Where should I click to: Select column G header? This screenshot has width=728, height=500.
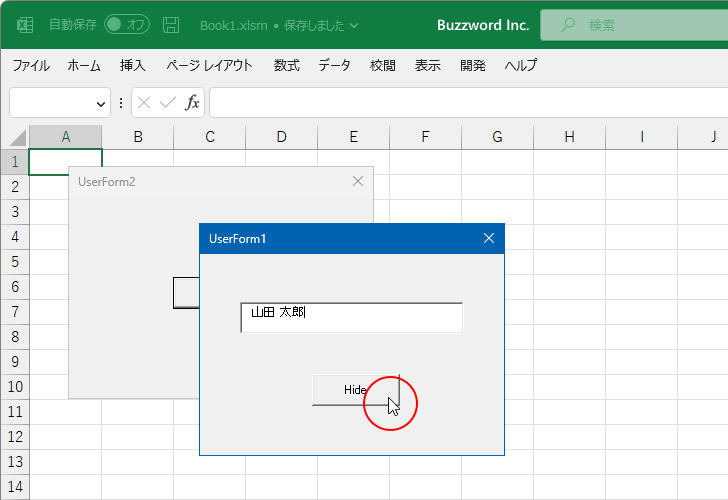(498, 137)
